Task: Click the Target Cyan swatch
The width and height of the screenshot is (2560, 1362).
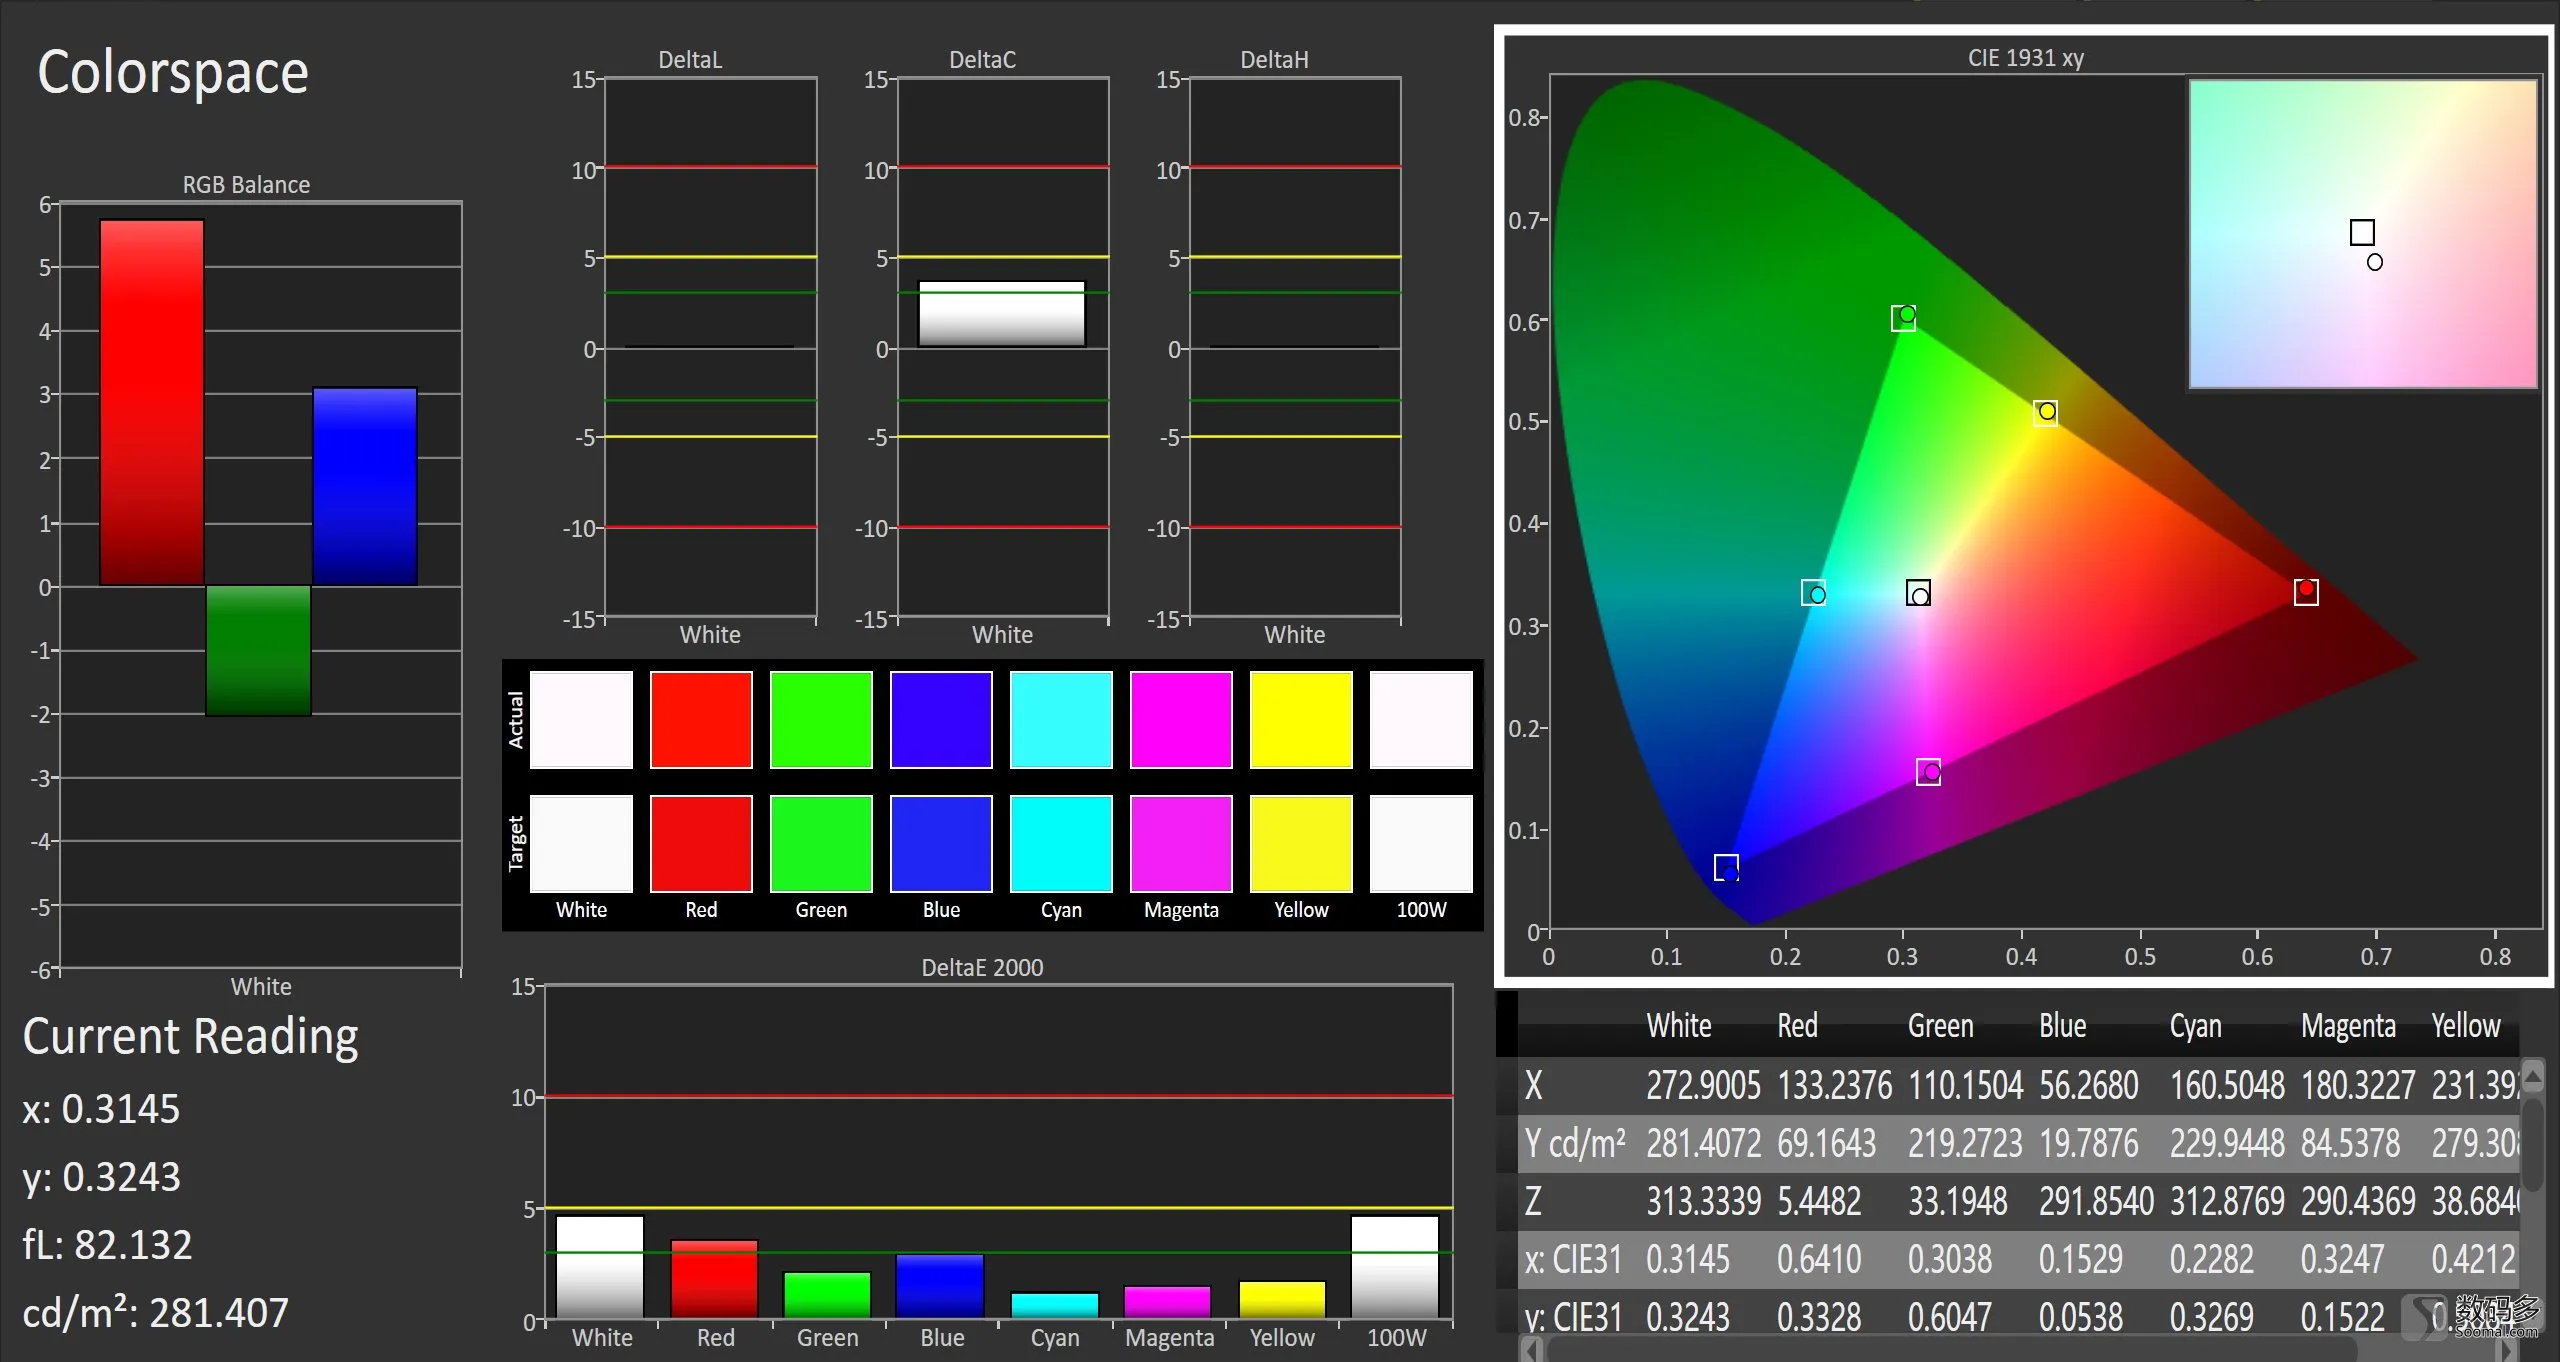Action: point(1061,844)
